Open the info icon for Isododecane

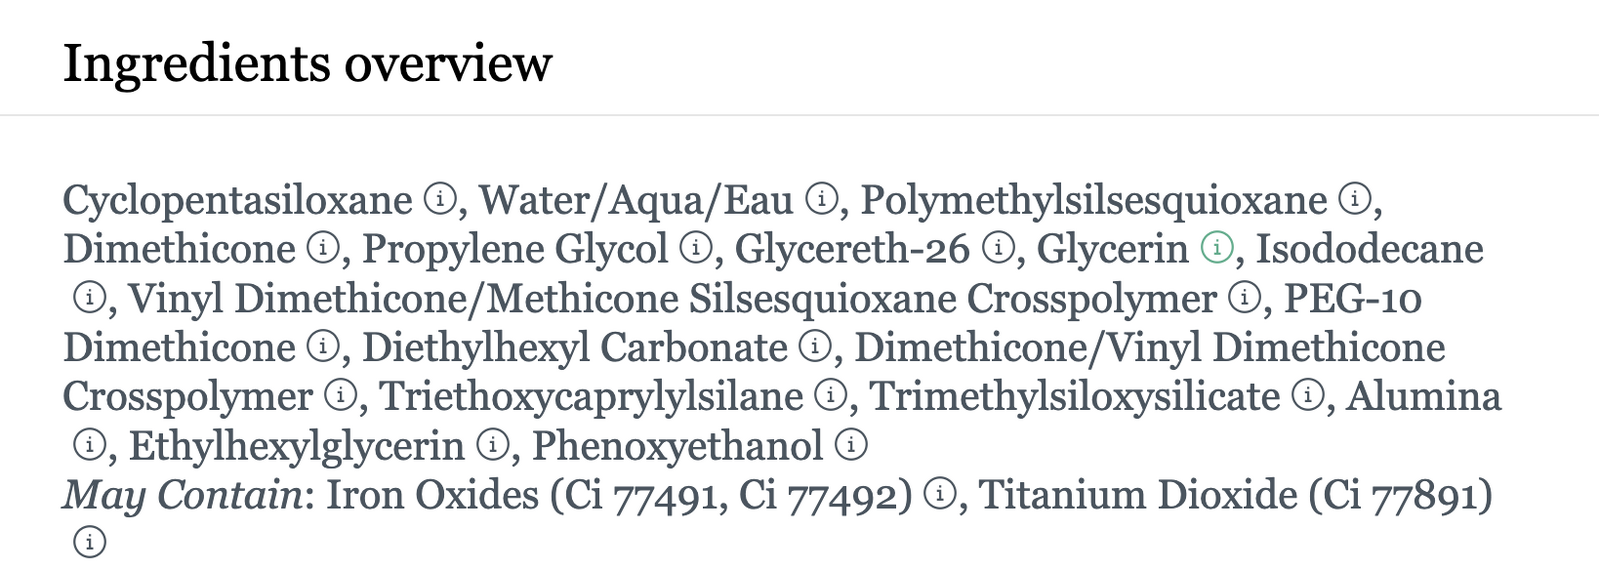(90, 297)
